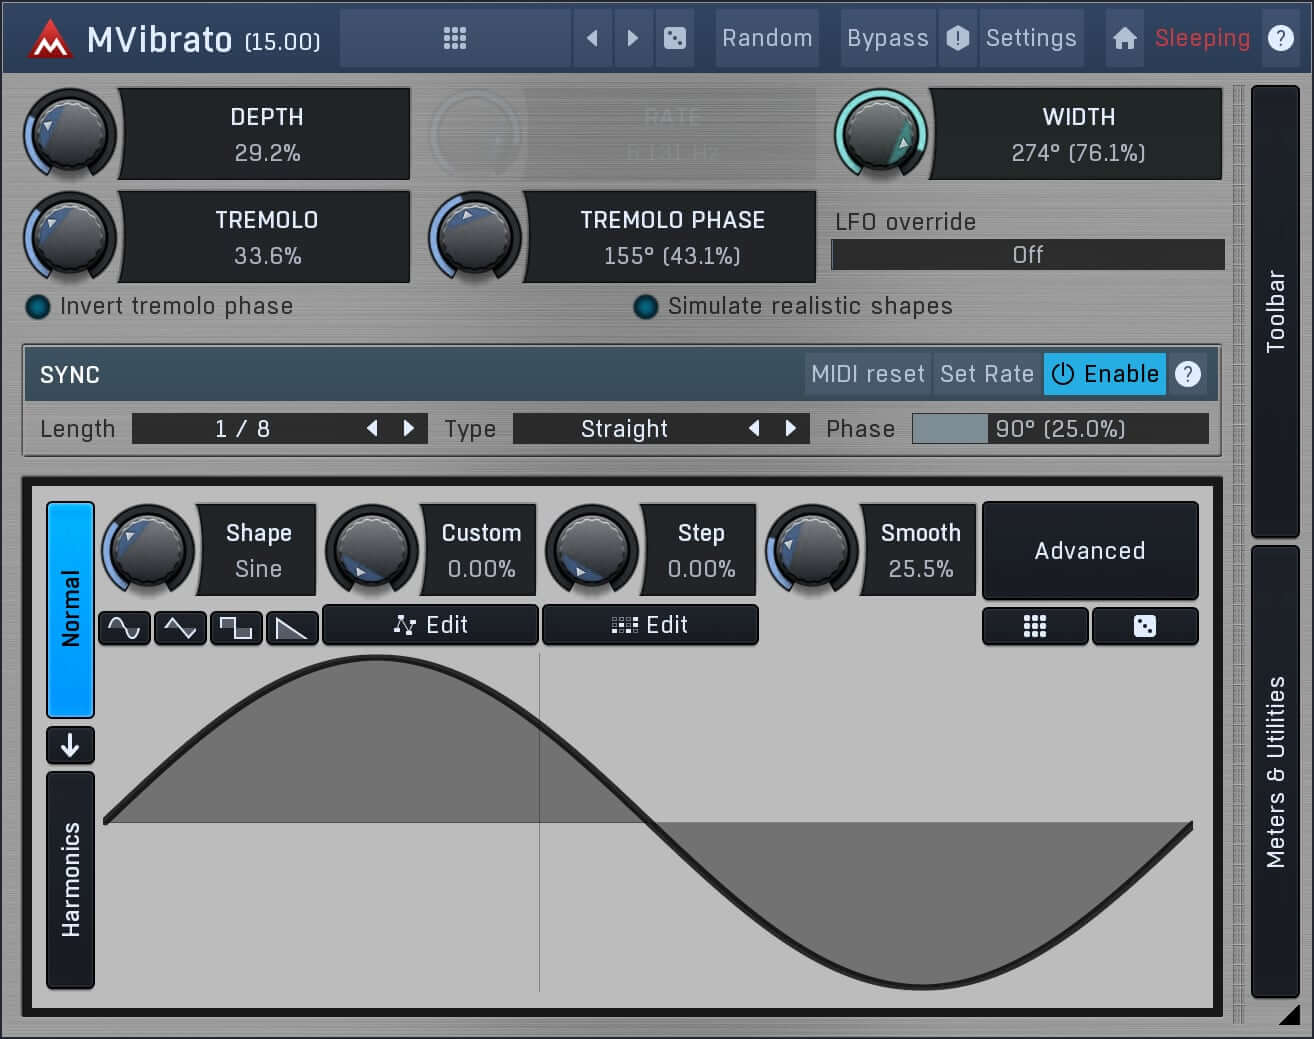Open the sync Type Straight selector
Screen dimensions: 1314x1039
[624, 429]
